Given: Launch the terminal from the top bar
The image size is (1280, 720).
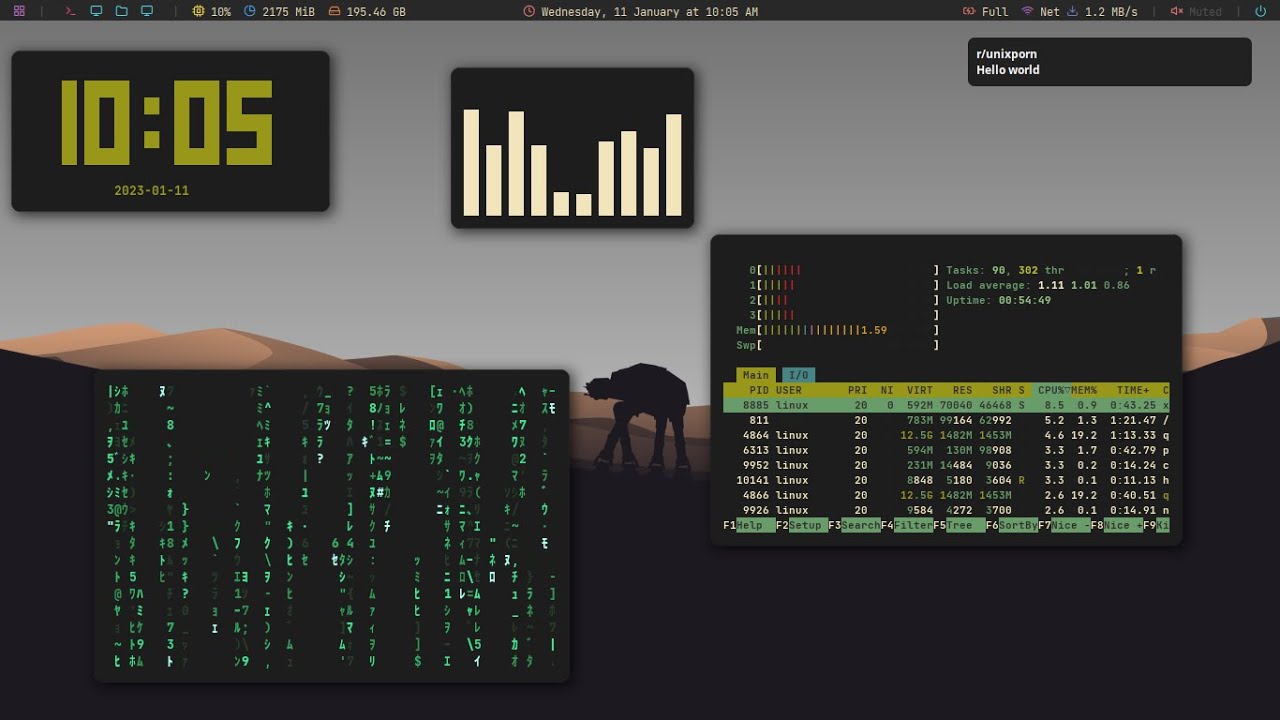Looking at the screenshot, I should point(70,12).
